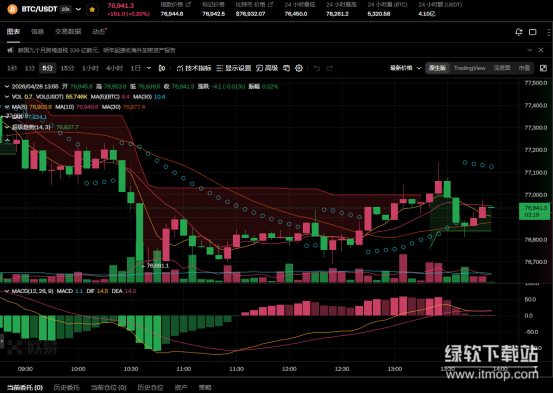The width and height of the screenshot is (553, 394).
Task: Switch to the 动态 tab
Action: pyautogui.click(x=99, y=31)
